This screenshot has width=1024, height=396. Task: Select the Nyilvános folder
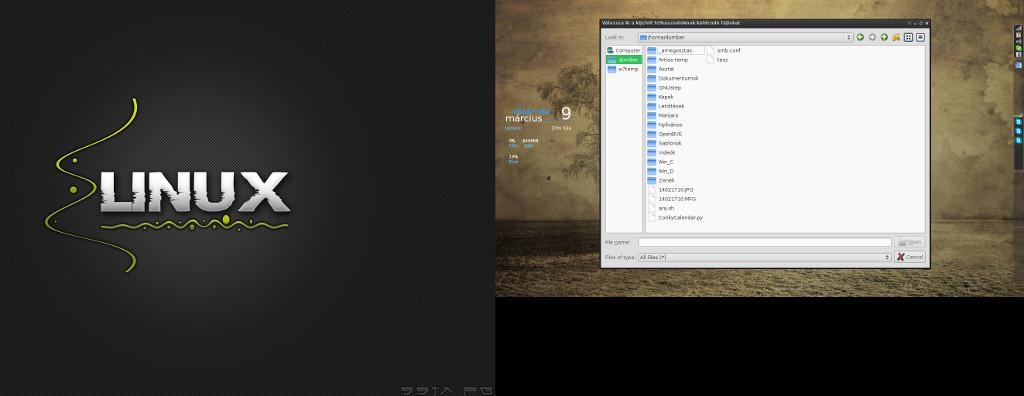pyautogui.click(x=665, y=124)
